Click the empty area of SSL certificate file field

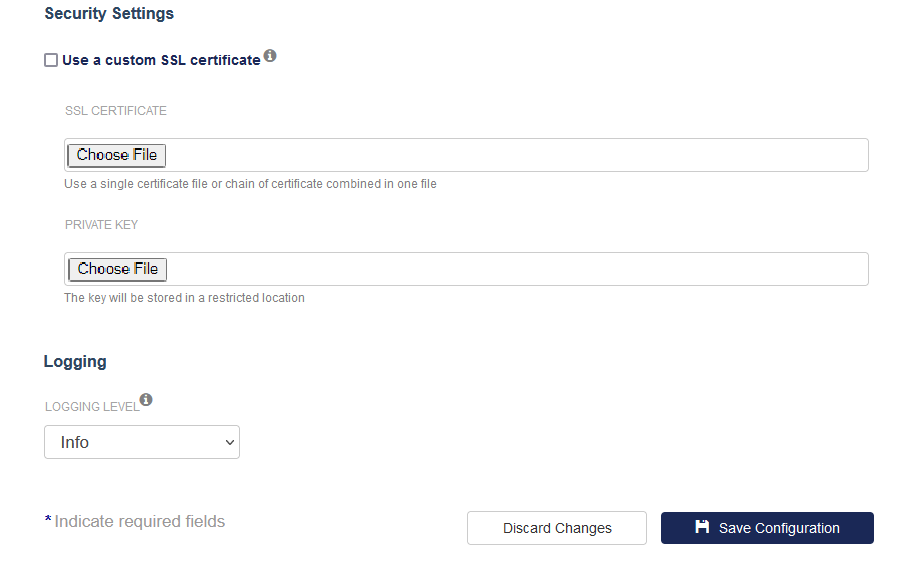coord(517,155)
